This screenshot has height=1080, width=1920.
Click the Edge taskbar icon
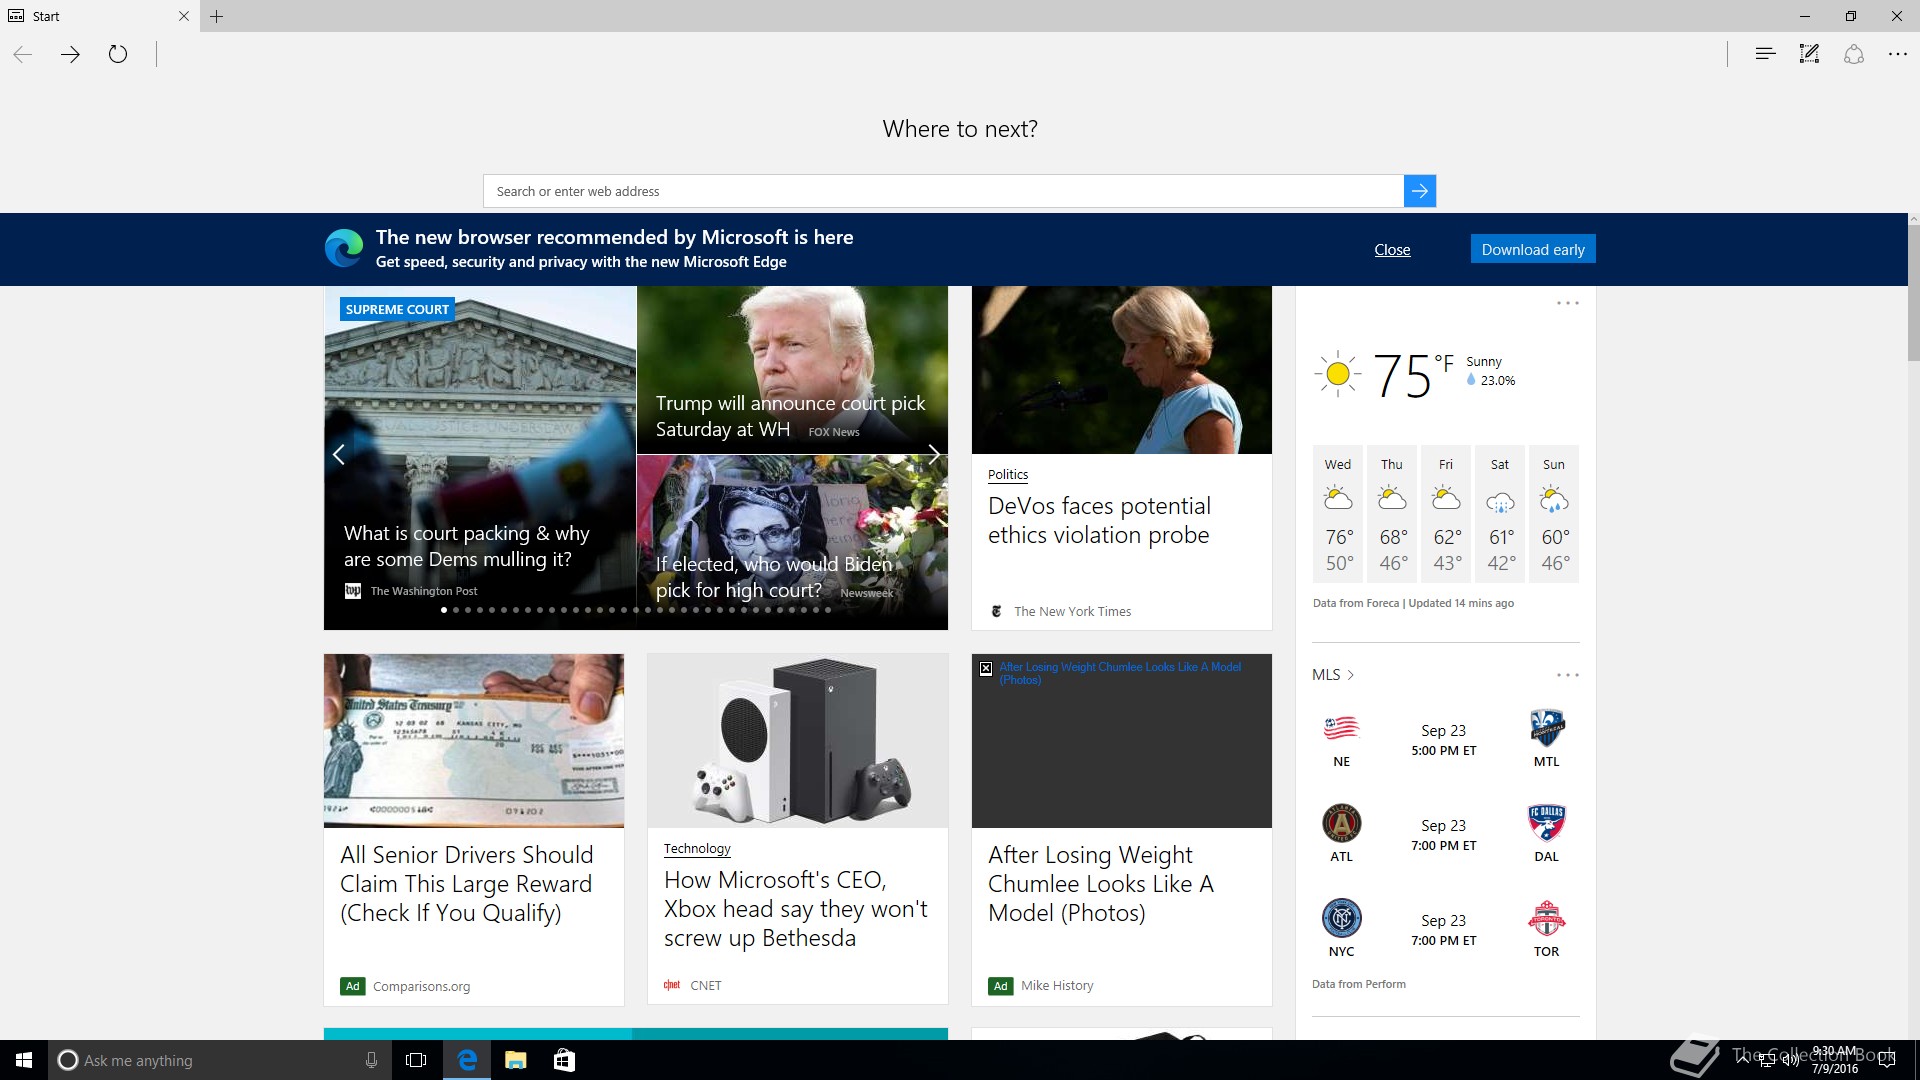point(466,1060)
